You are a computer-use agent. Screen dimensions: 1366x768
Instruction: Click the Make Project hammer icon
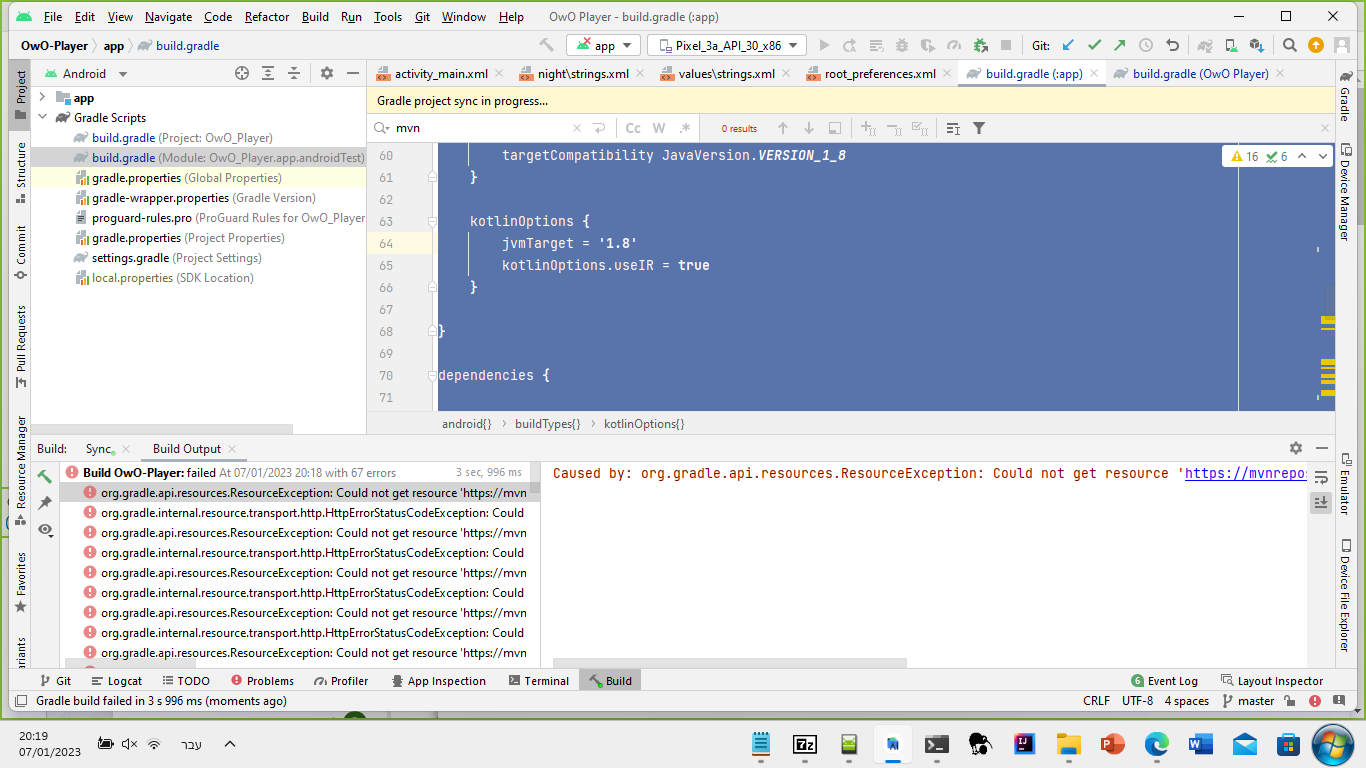click(546, 45)
